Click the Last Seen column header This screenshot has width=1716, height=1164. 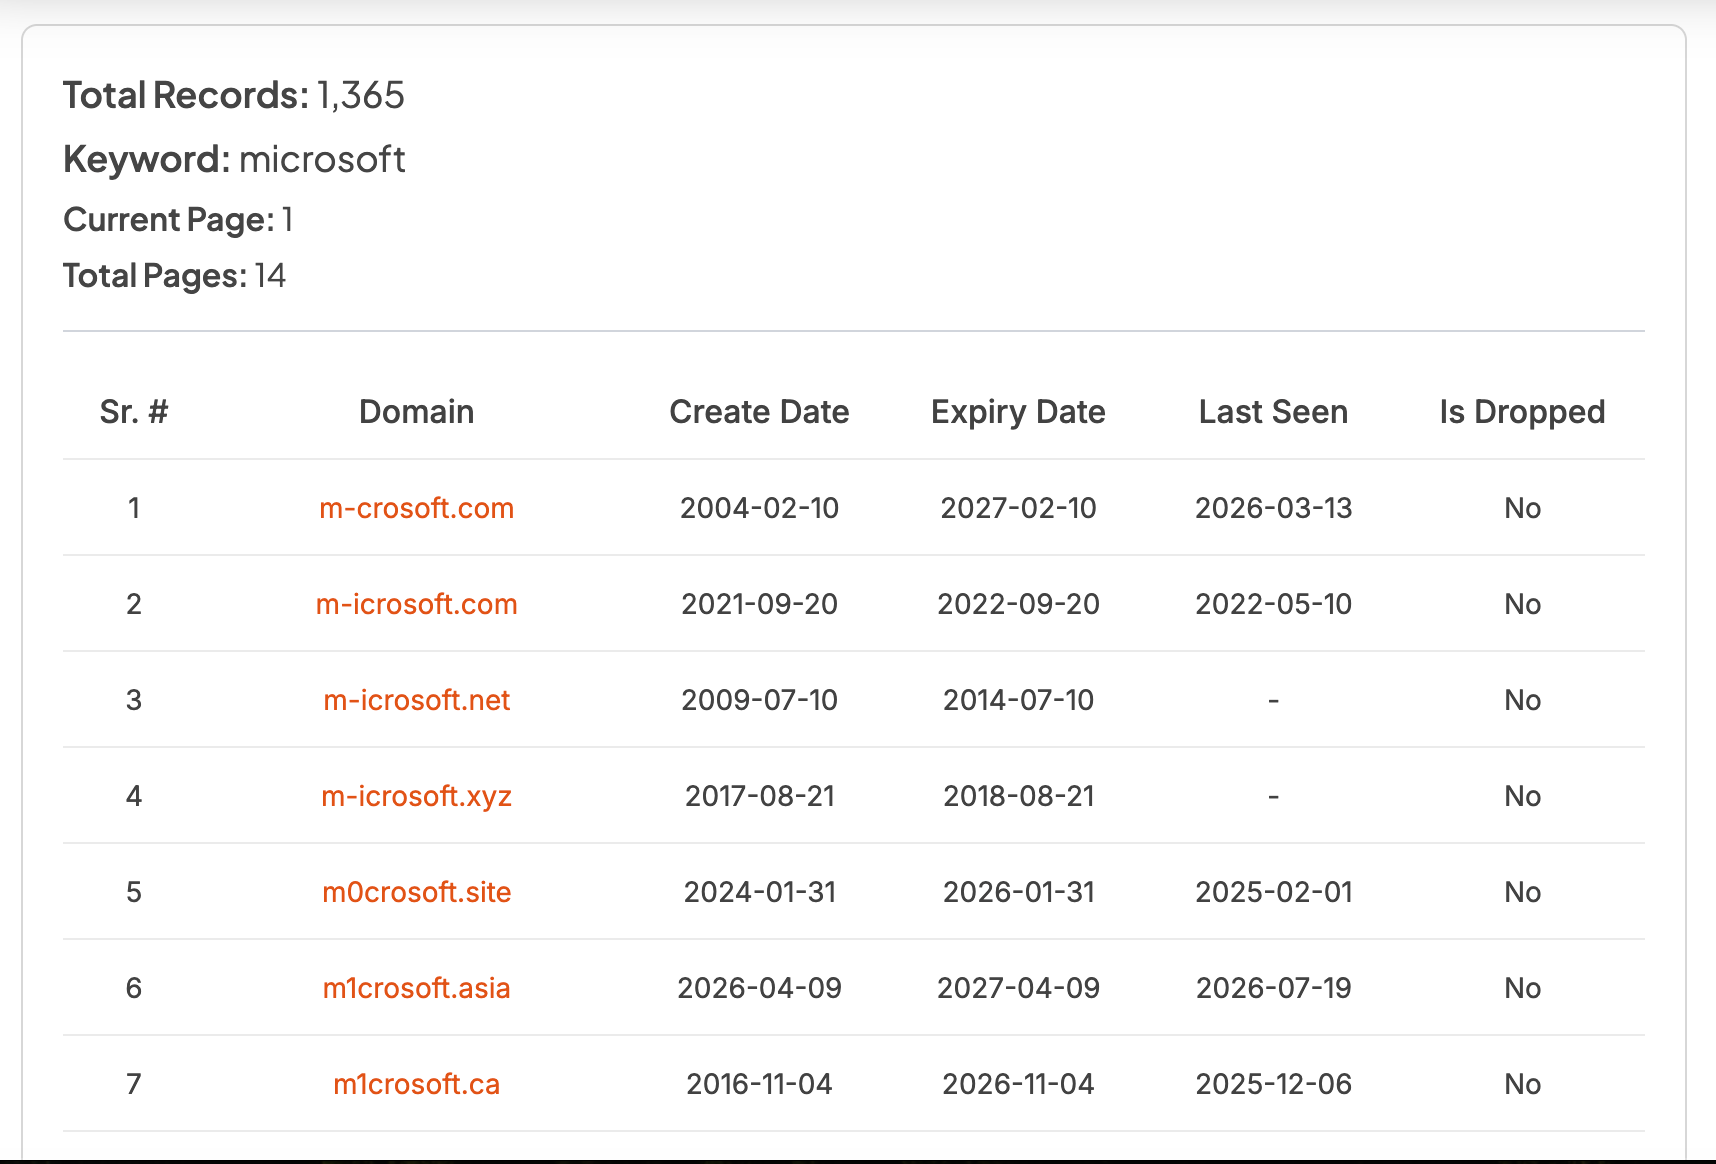pyautogui.click(x=1273, y=412)
